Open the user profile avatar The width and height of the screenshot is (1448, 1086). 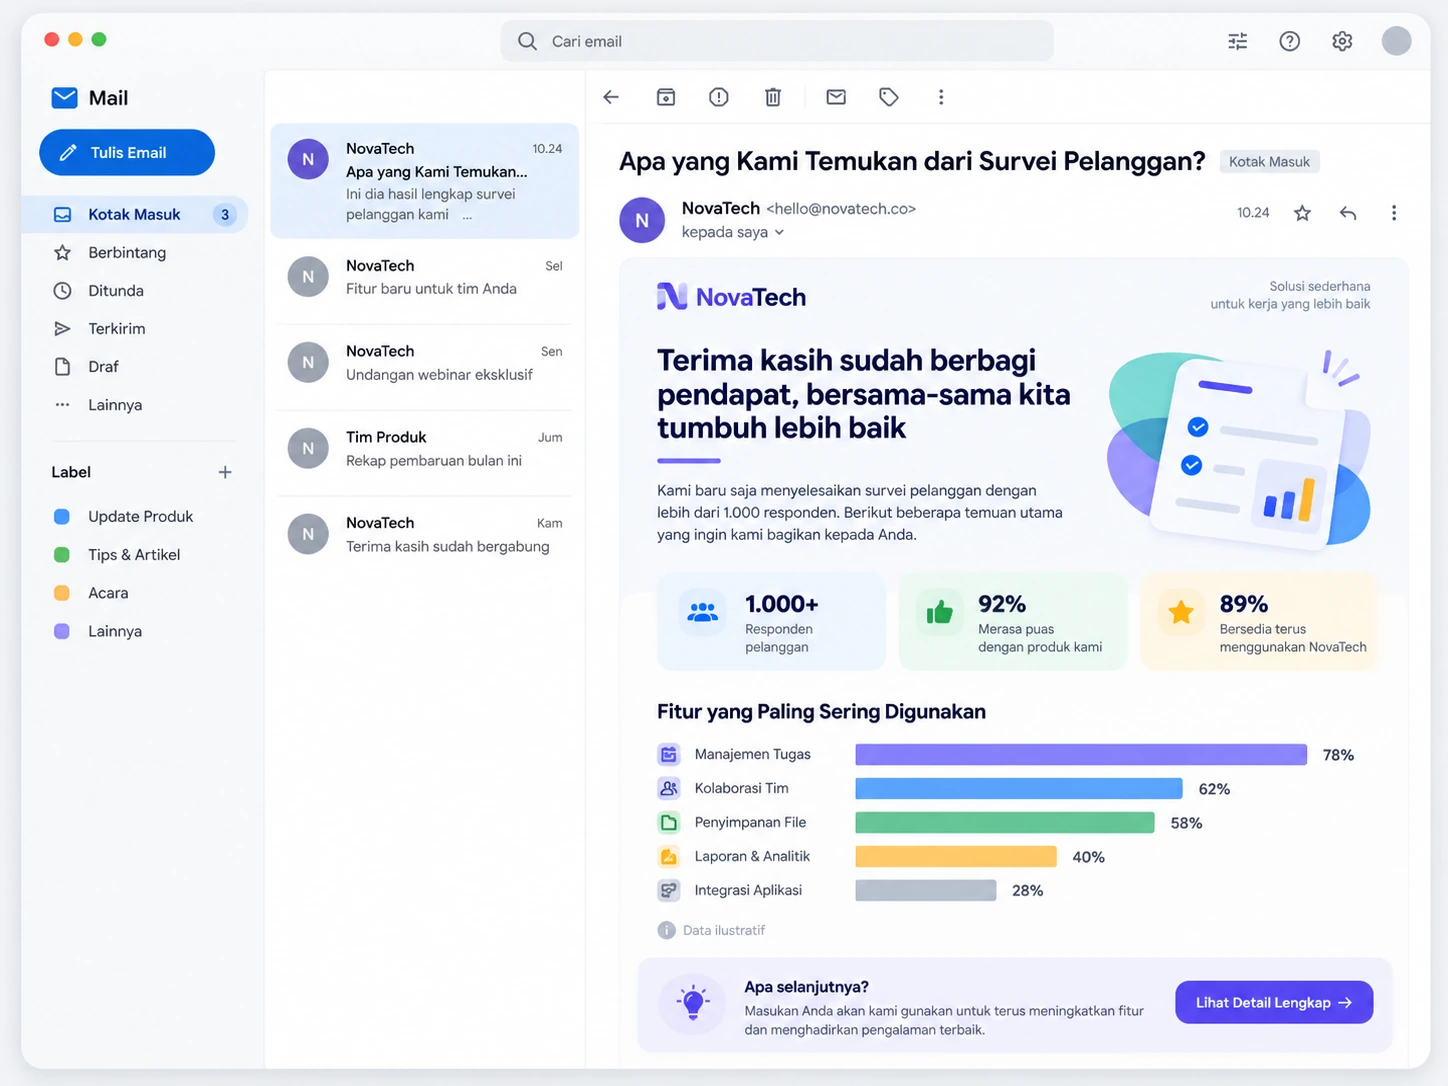click(1396, 41)
